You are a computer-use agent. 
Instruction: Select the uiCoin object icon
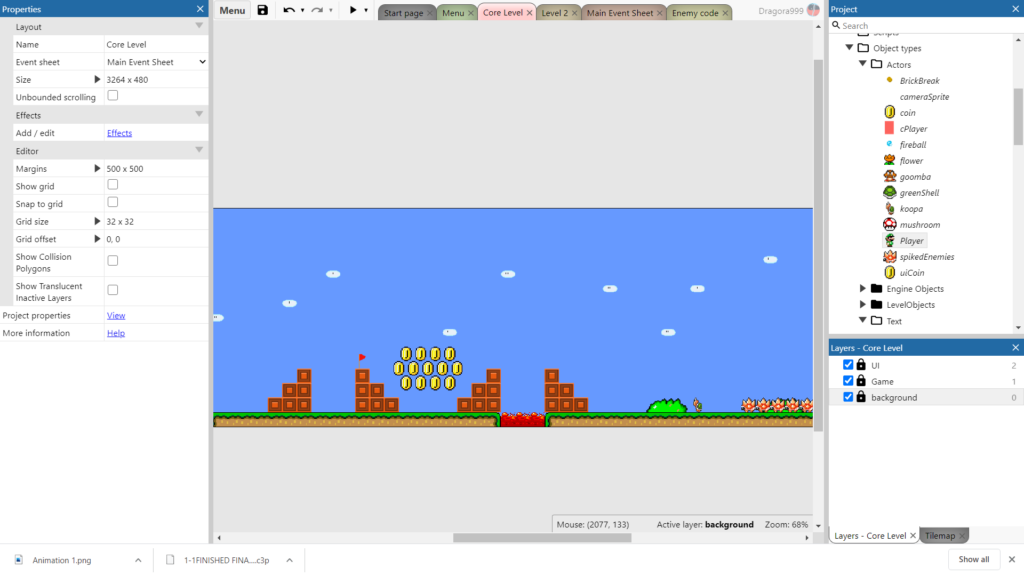pos(889,272)
